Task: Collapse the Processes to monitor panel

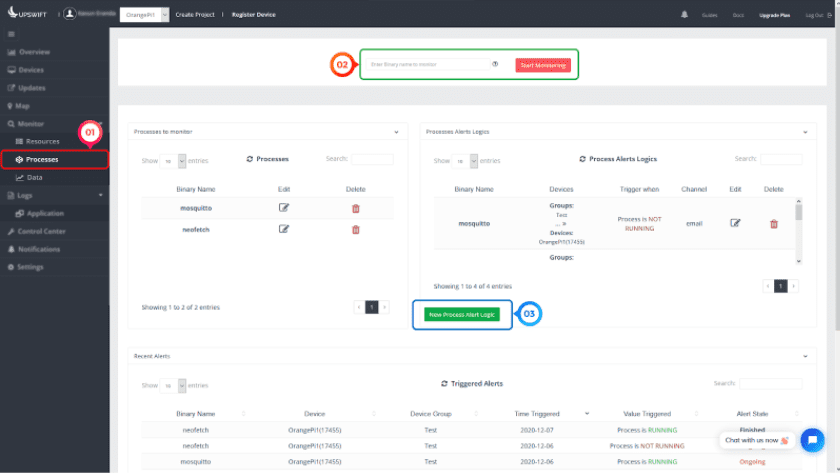Action: (x=396, y=132)
